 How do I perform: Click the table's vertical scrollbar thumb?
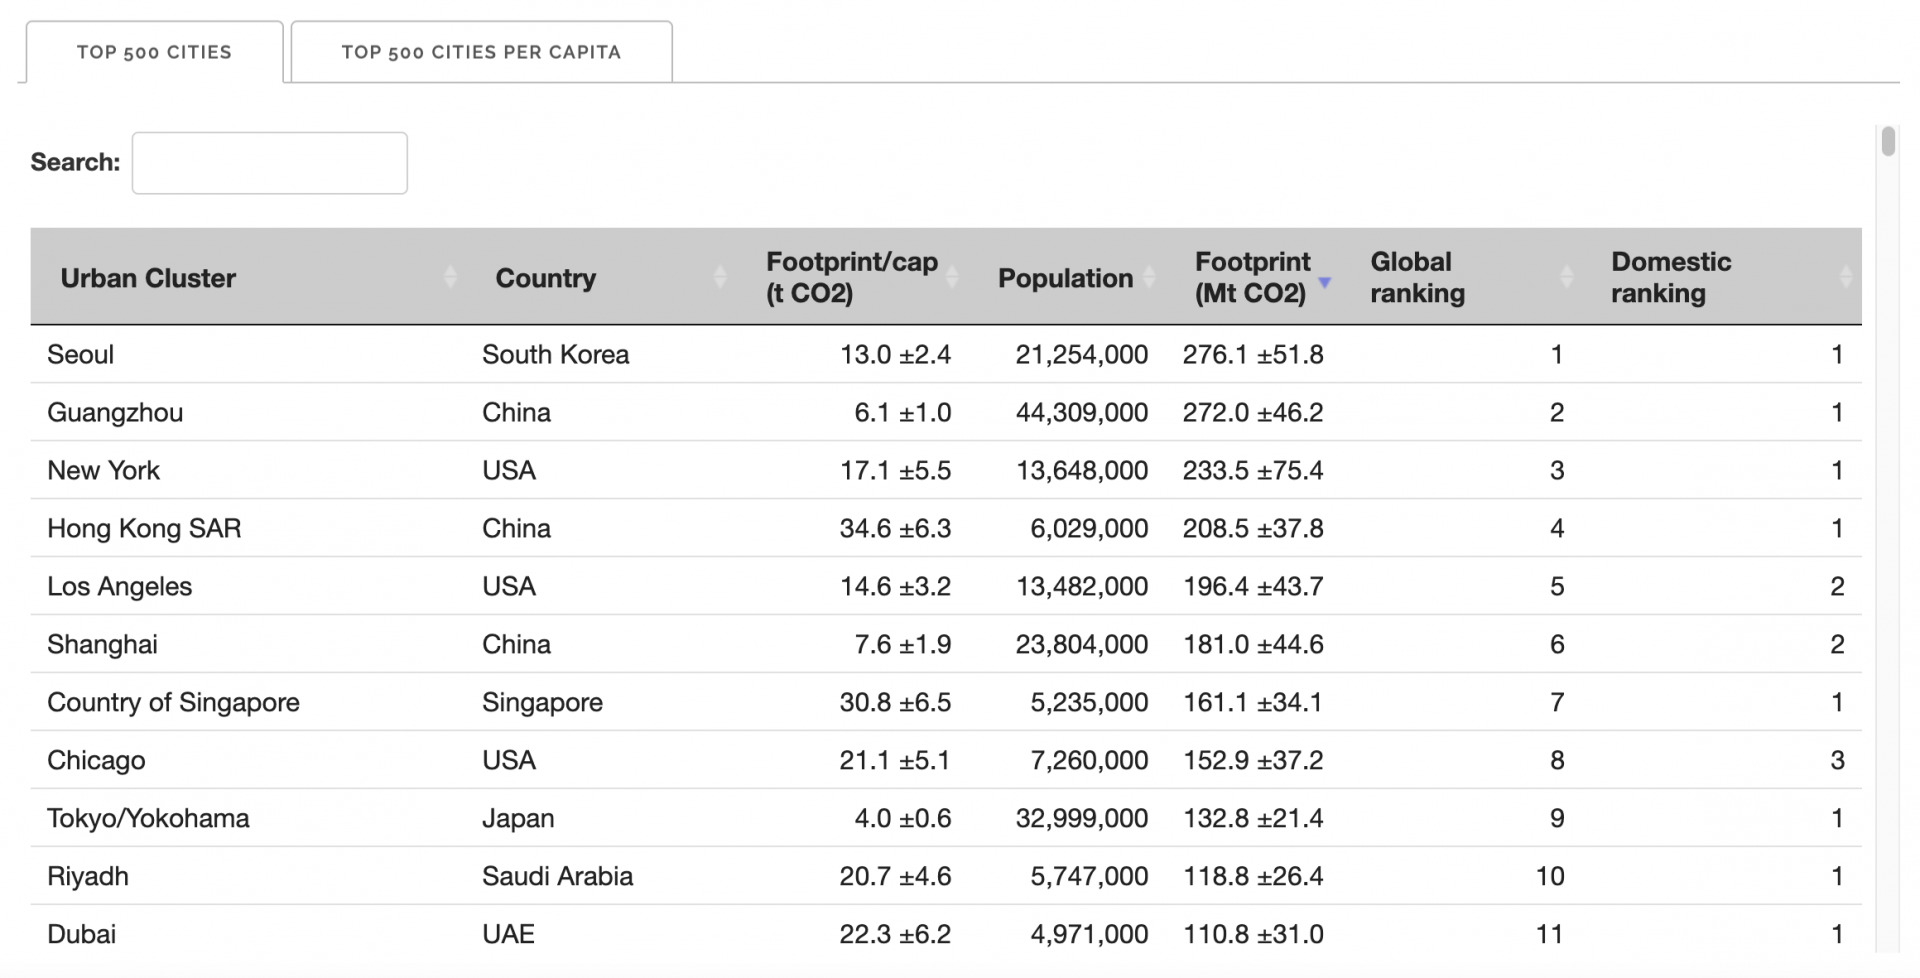1888,141
